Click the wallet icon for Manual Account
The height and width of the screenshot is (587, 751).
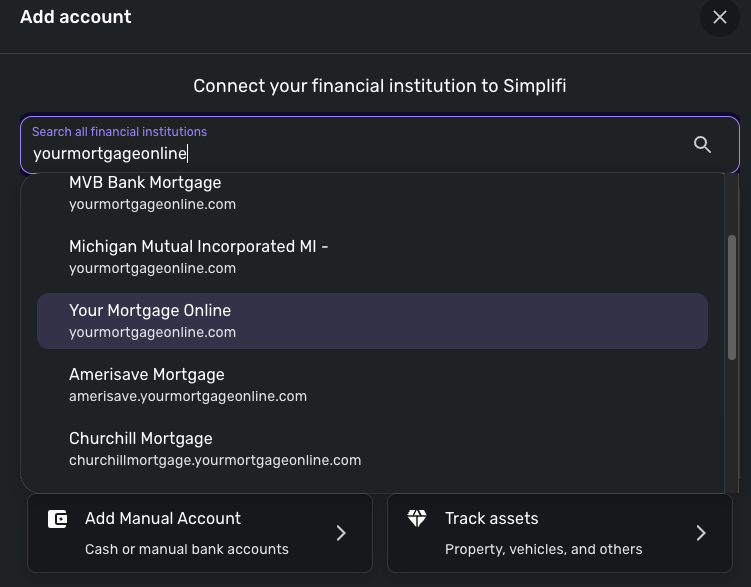tap(58, 519)
